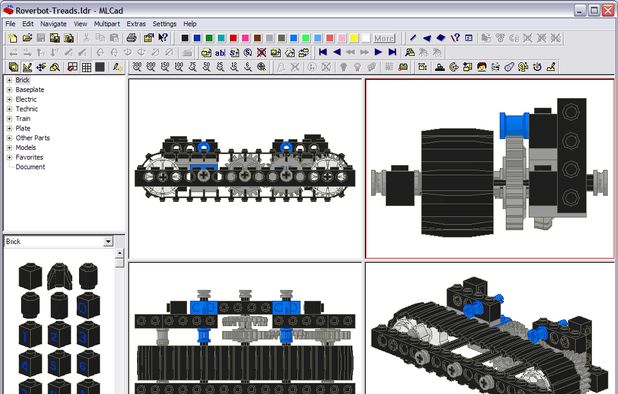Pick the red color swatch
The image size is (618, 394).
(233, 38)
